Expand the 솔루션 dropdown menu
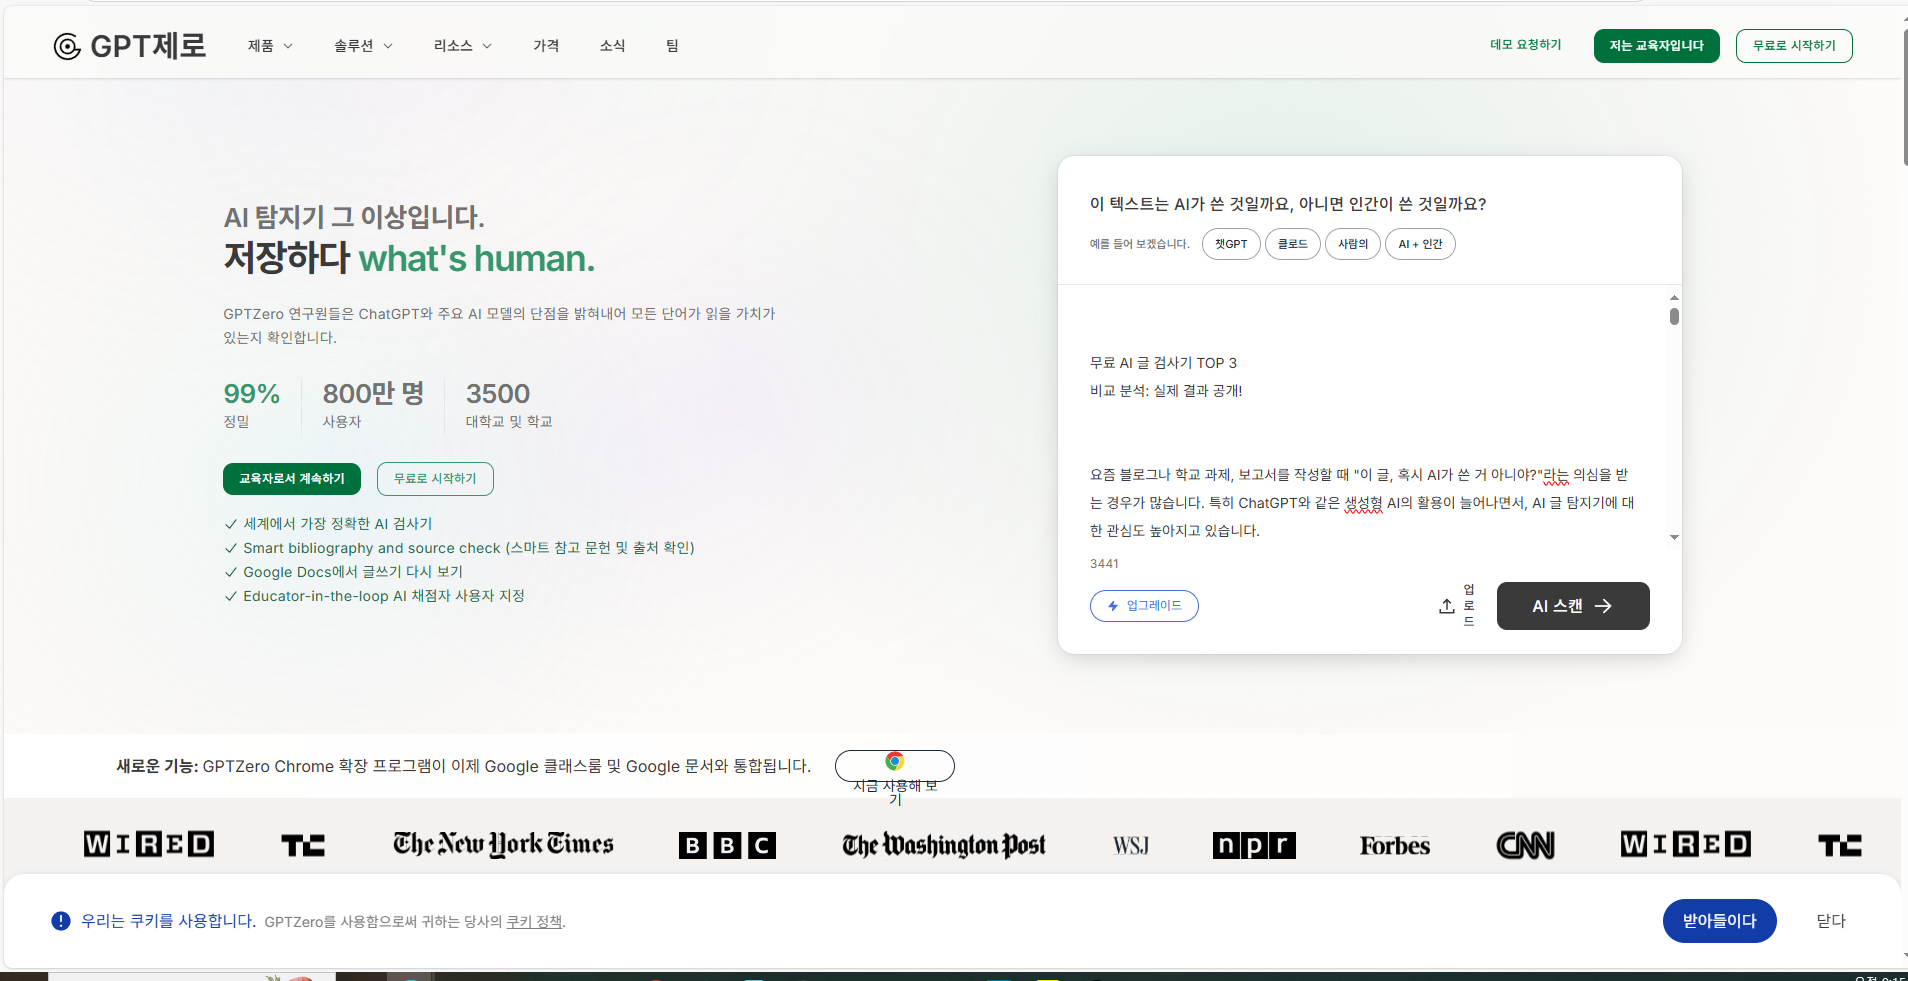 tap(363, 46)
